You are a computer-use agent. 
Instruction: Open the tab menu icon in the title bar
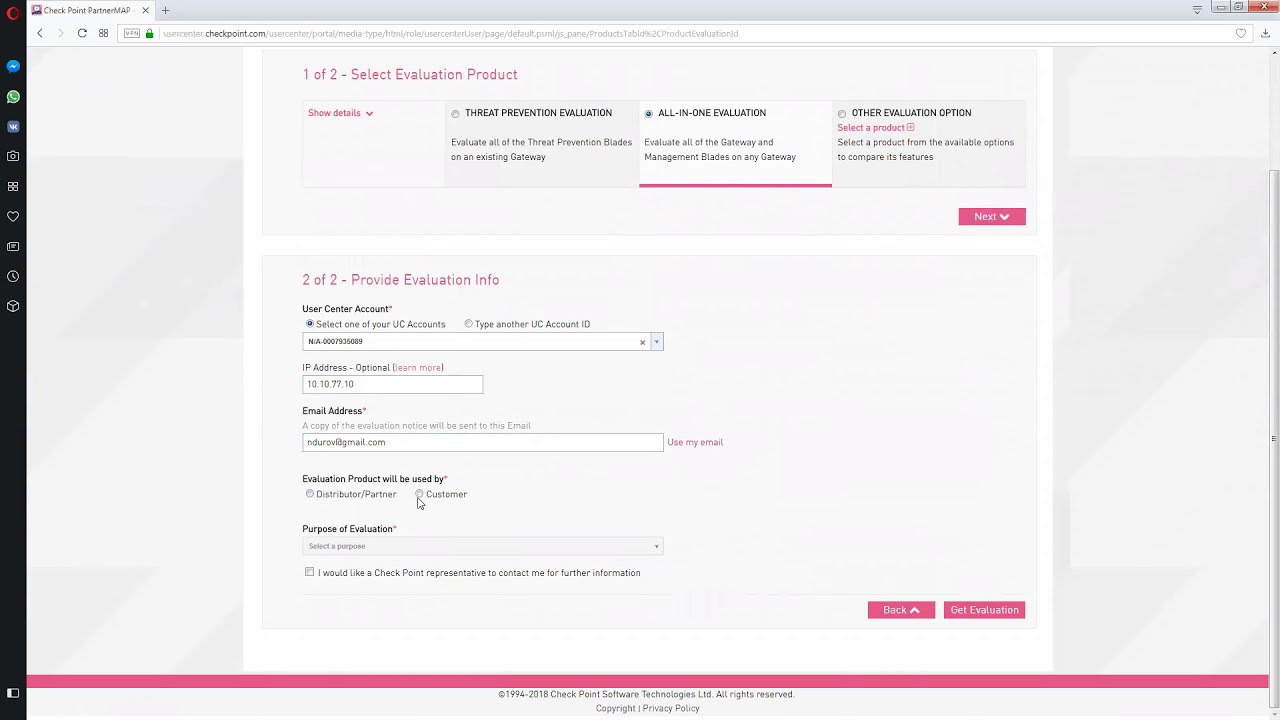click(1197, 9)
